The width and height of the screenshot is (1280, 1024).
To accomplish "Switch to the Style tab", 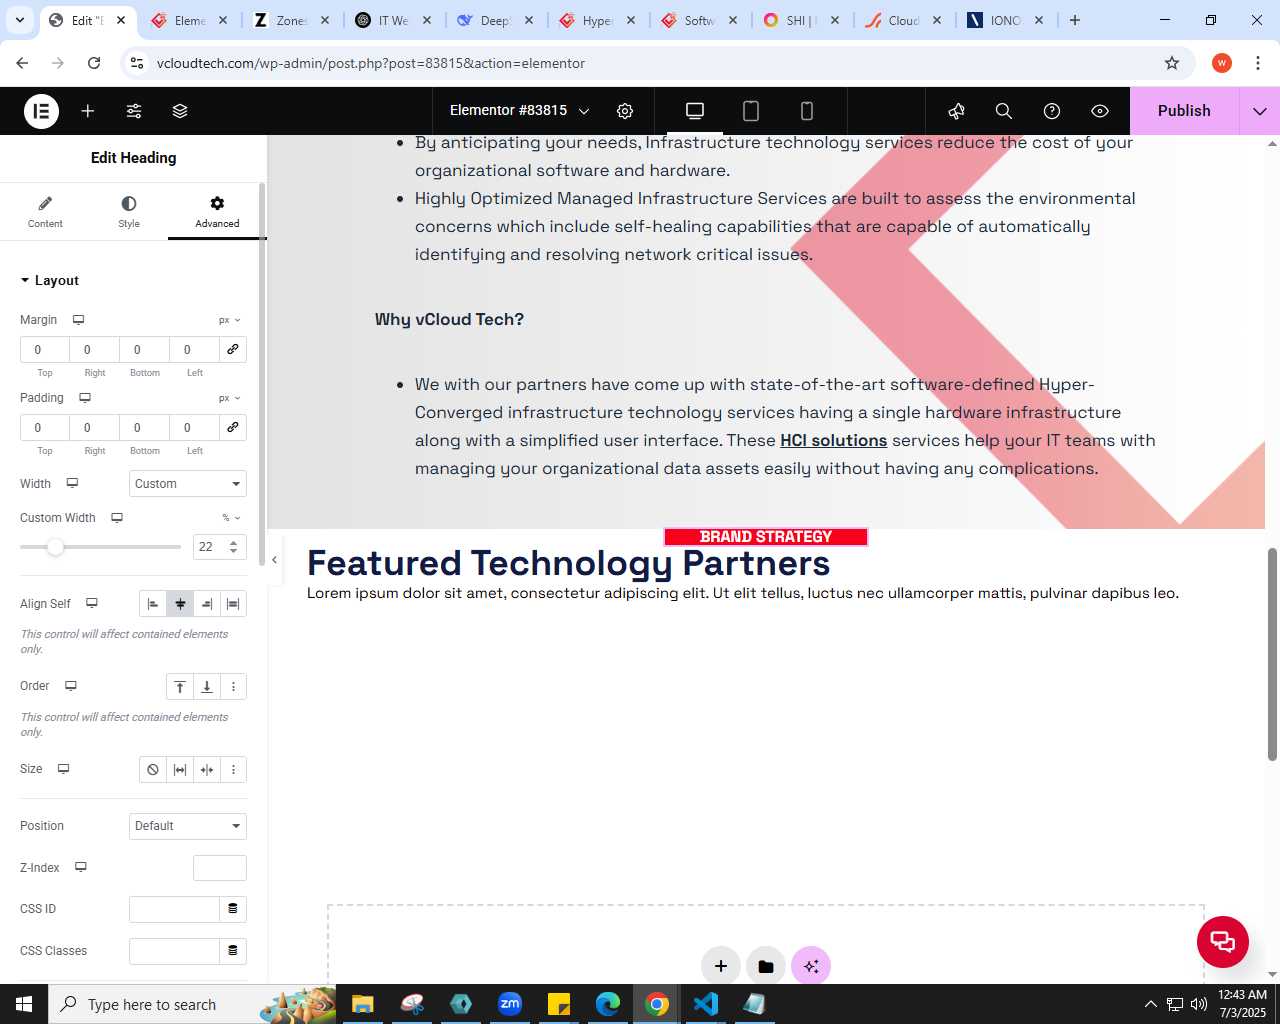I will pos(129,212).
